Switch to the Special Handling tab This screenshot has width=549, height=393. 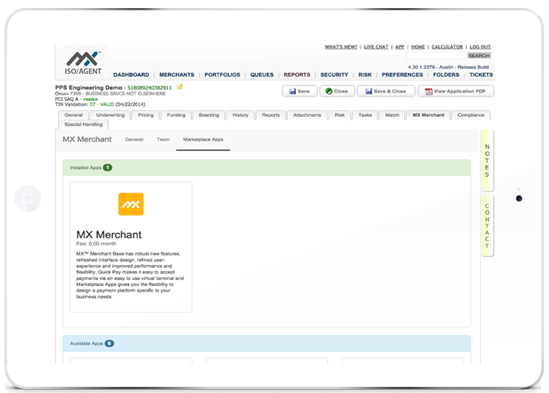click(x=84, y=124)
